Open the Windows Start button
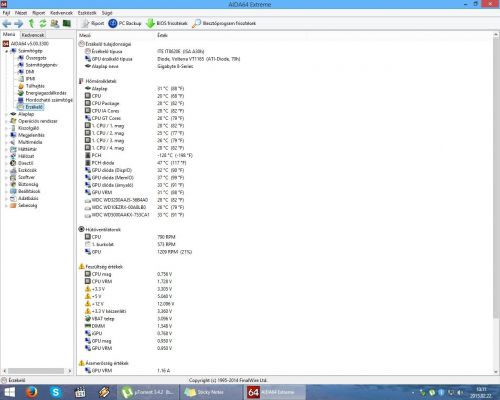Viewport: 500px width, 400px height. pos(10,392)
